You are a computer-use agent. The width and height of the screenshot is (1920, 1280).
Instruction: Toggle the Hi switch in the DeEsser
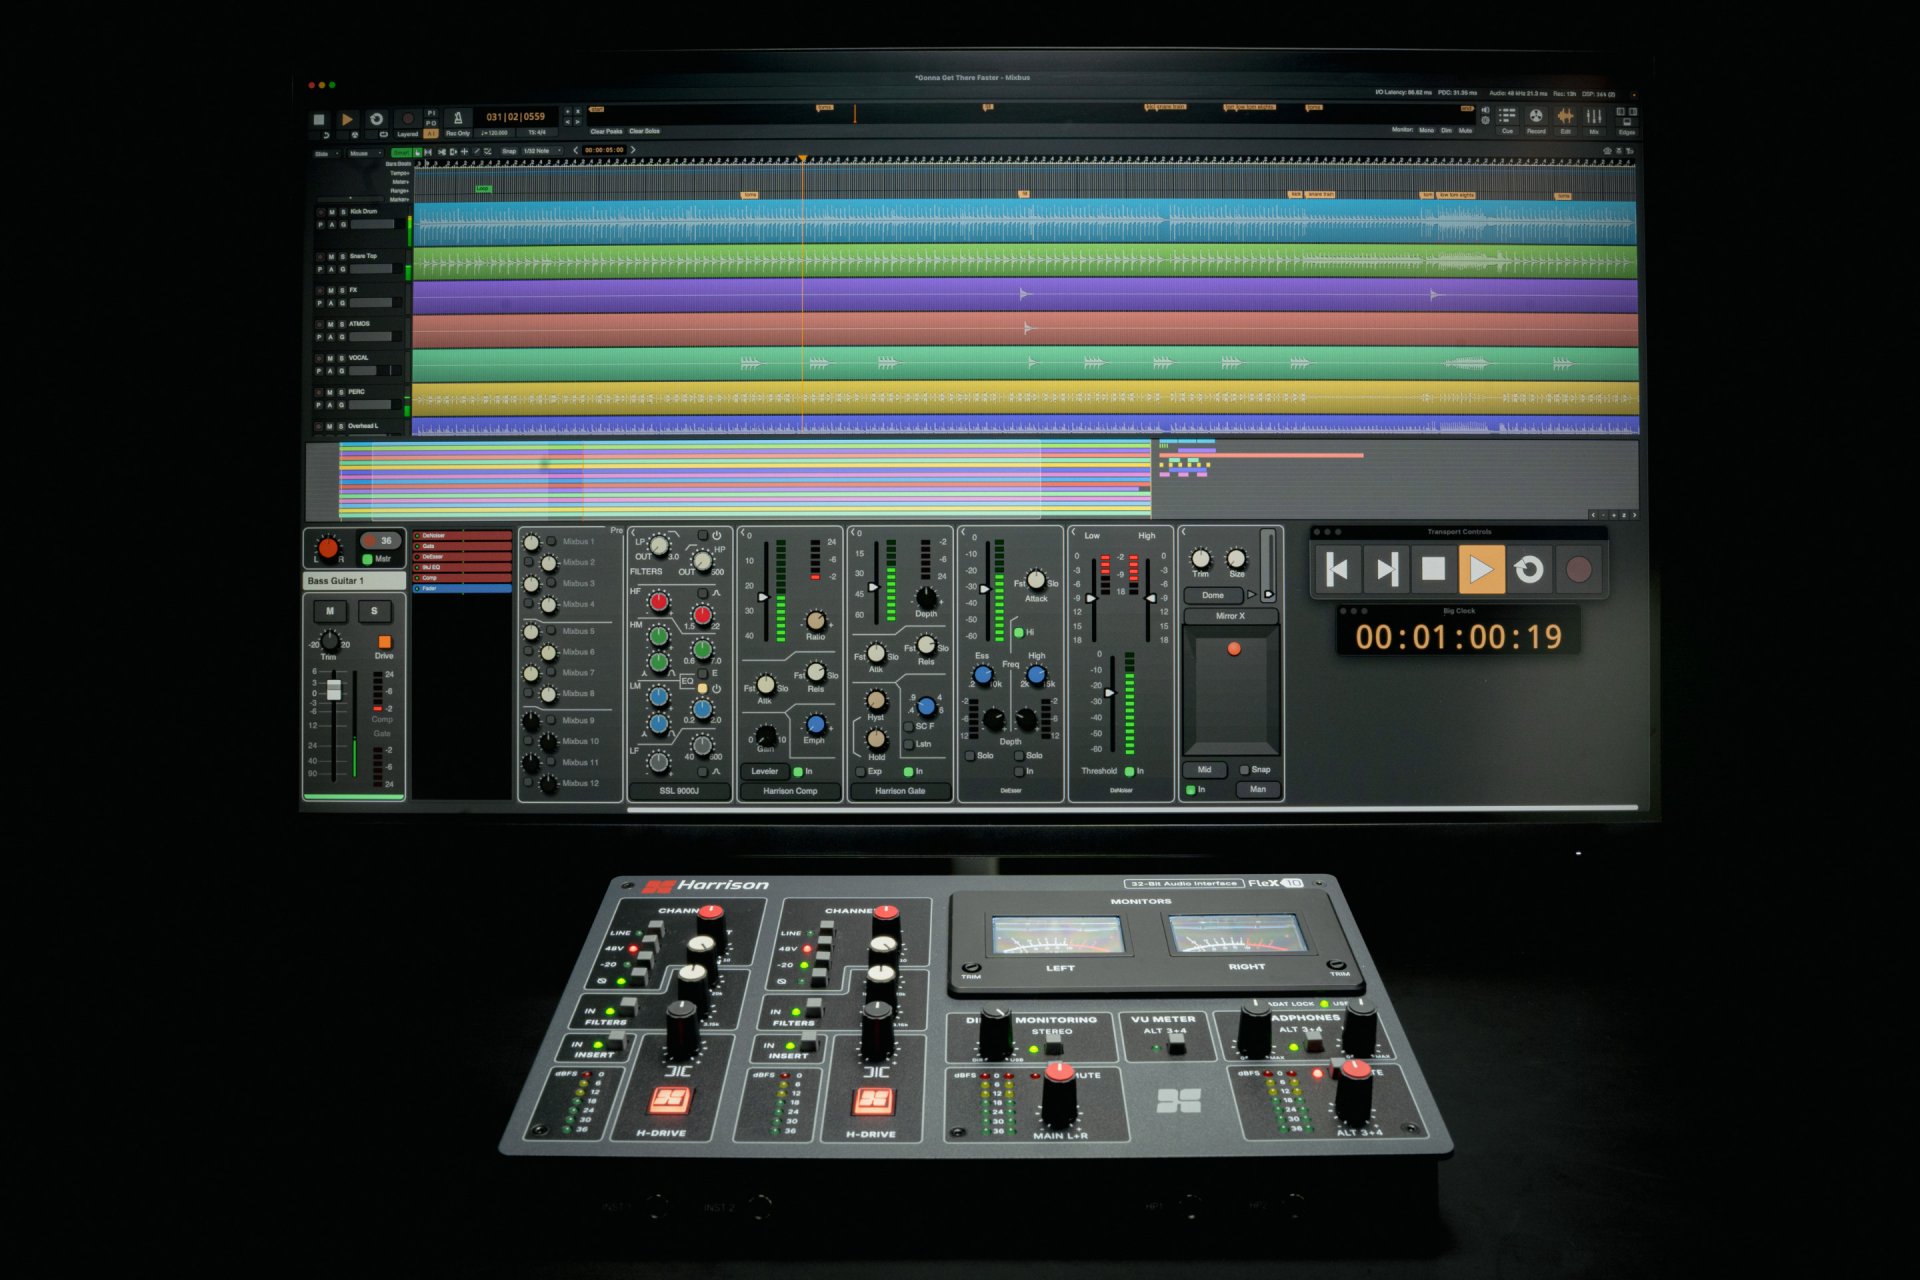[x=1018, y=633]
